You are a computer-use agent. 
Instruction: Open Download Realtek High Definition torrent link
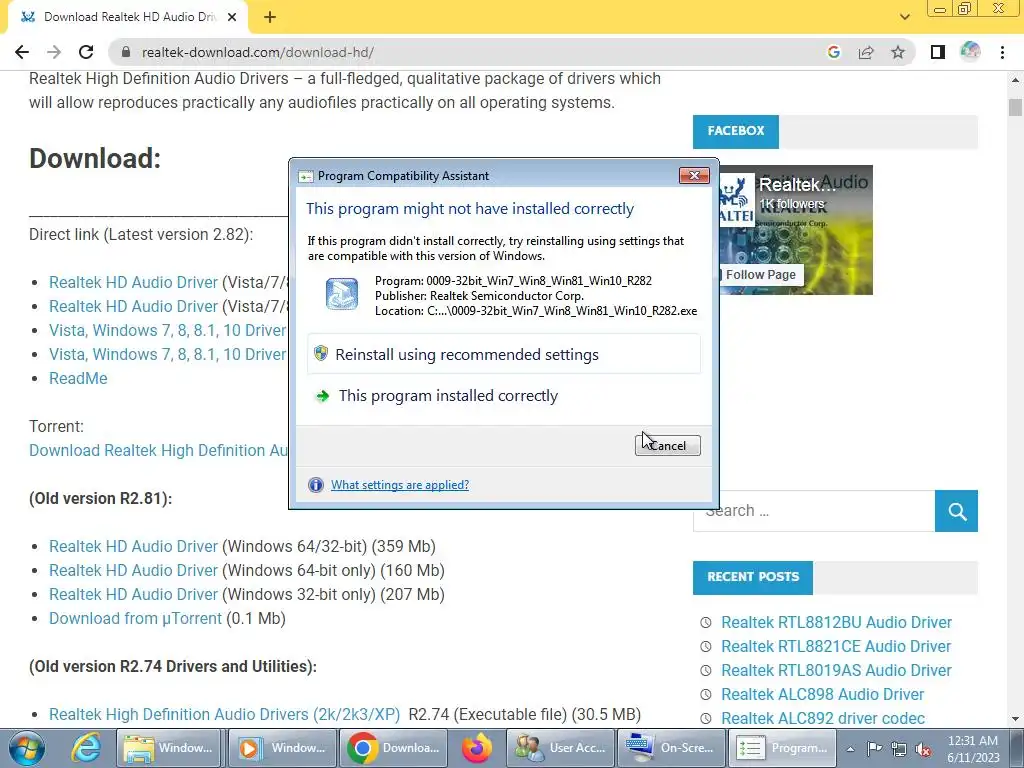pyautogui.click(x=158, y=451)
